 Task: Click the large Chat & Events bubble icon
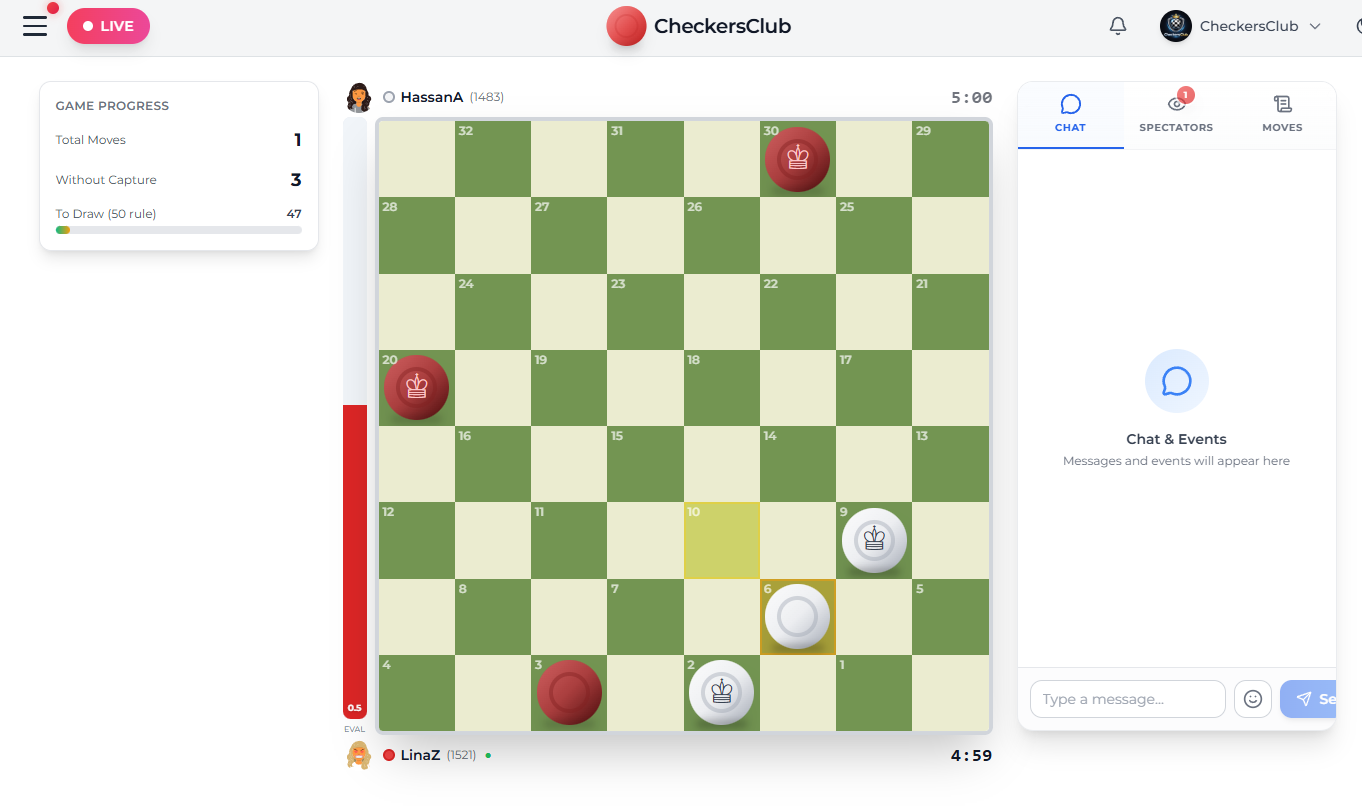point(1176,381)
